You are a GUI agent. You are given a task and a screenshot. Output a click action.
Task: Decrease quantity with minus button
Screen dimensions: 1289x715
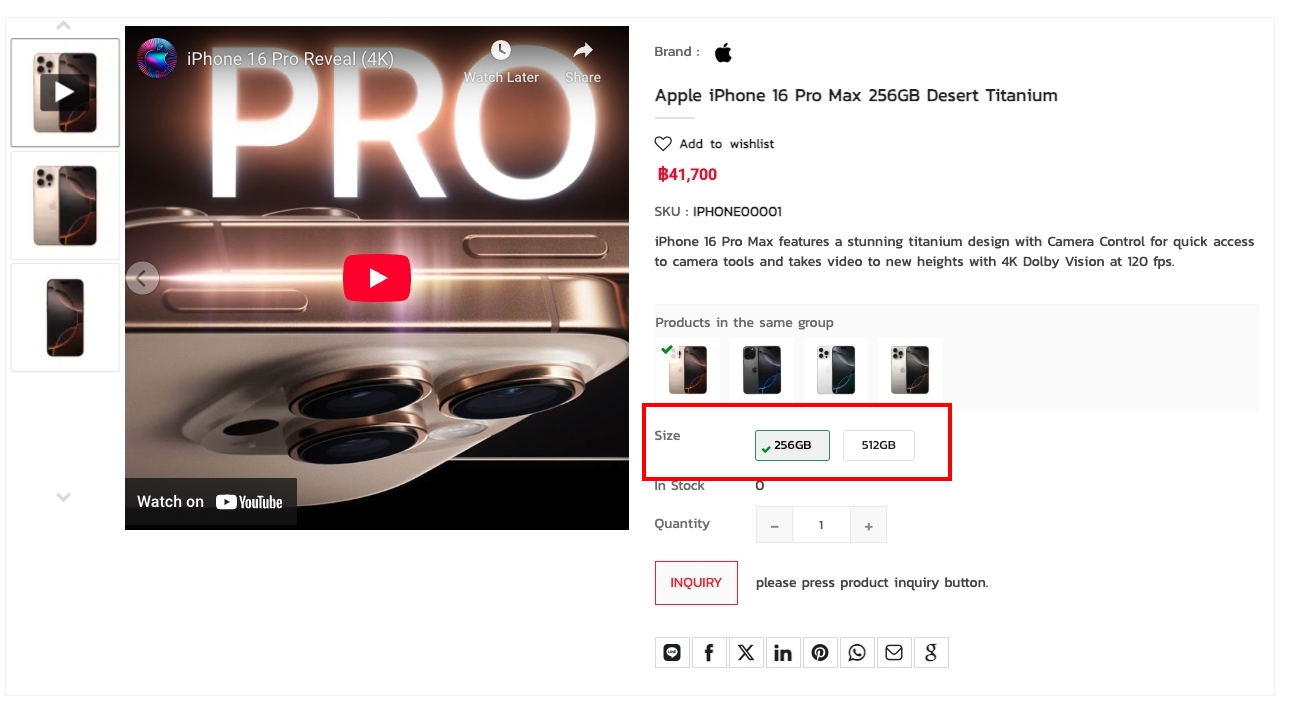774,525
